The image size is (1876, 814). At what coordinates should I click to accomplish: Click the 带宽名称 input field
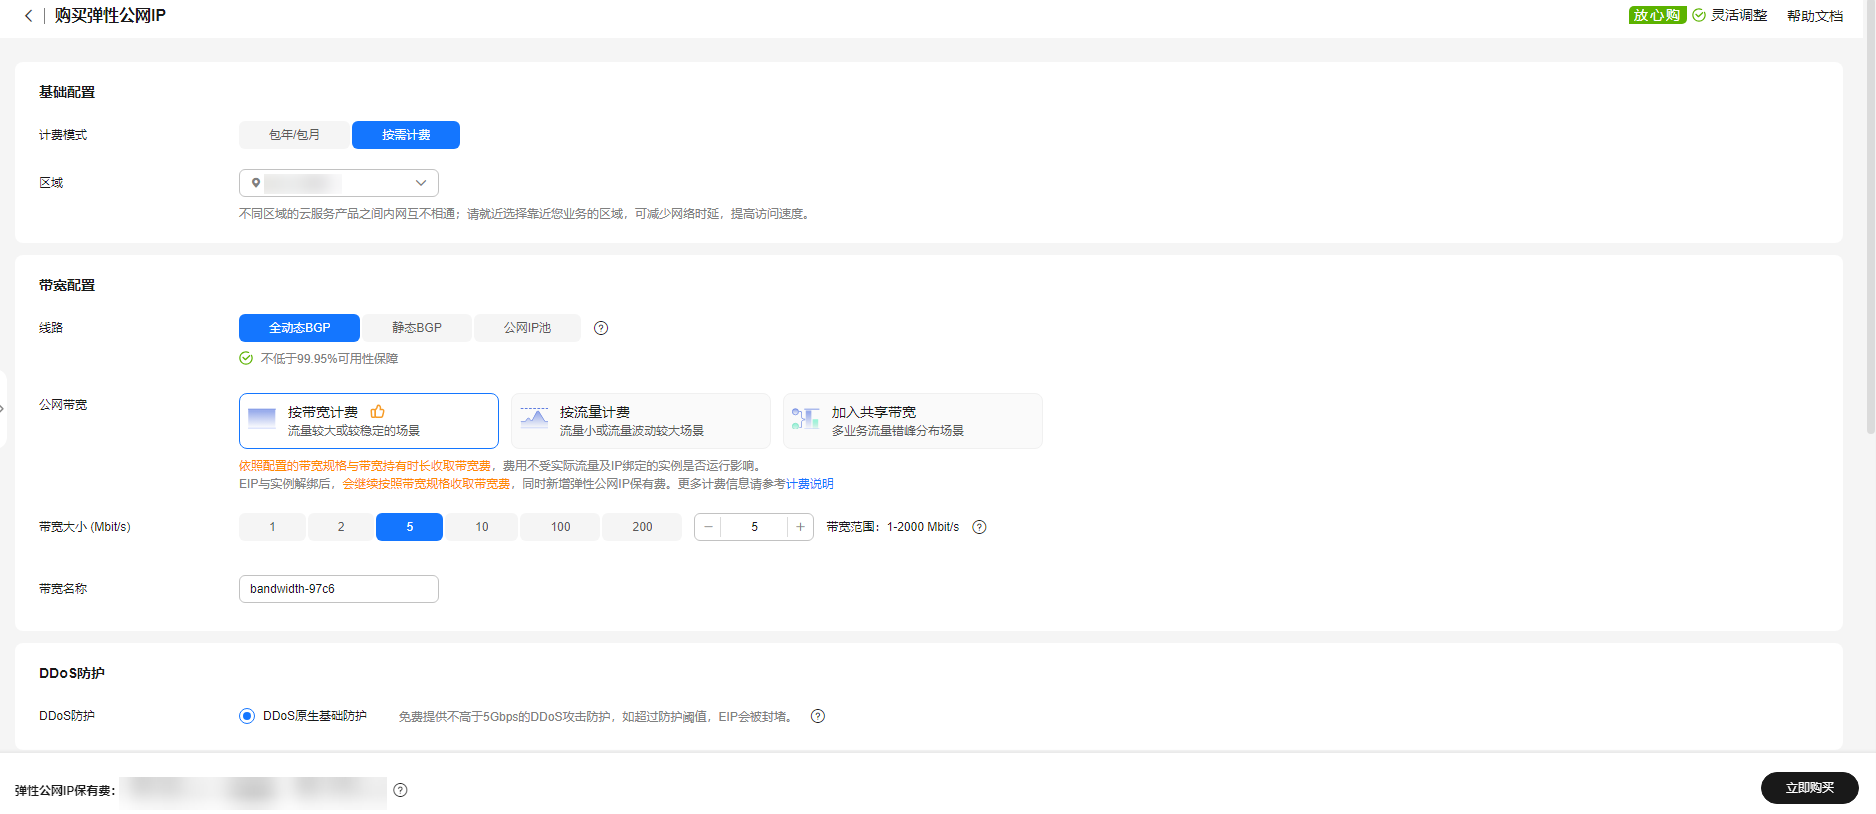(x=338, y=589)
